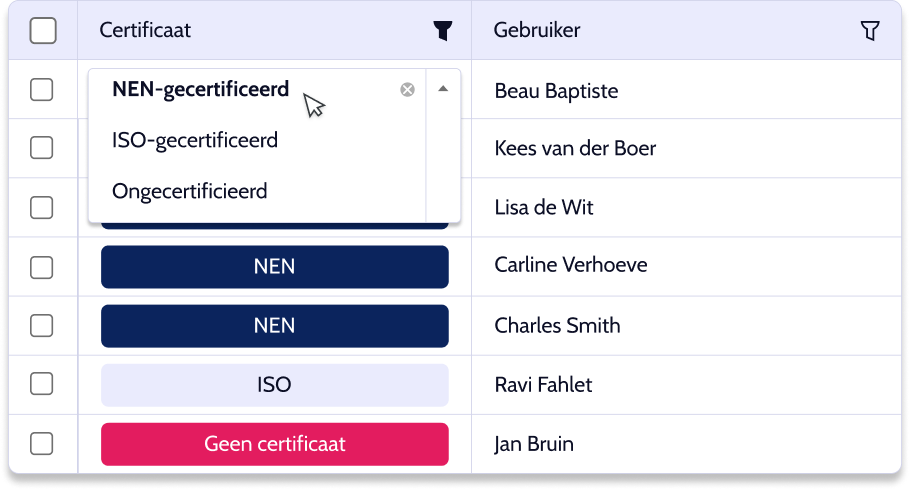
Task: Click the ISO badge for Ravi Fahlet
Action: click(x=274, y=385)
